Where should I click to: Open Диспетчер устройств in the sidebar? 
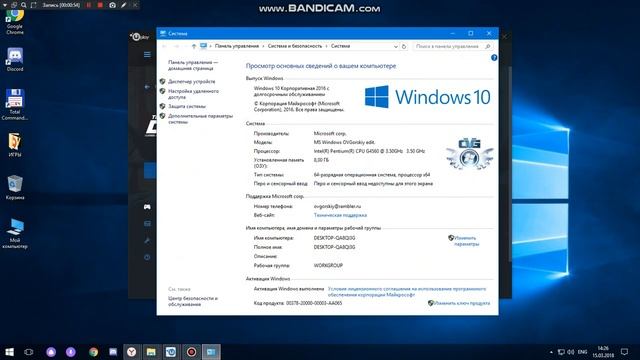[191, 82]
